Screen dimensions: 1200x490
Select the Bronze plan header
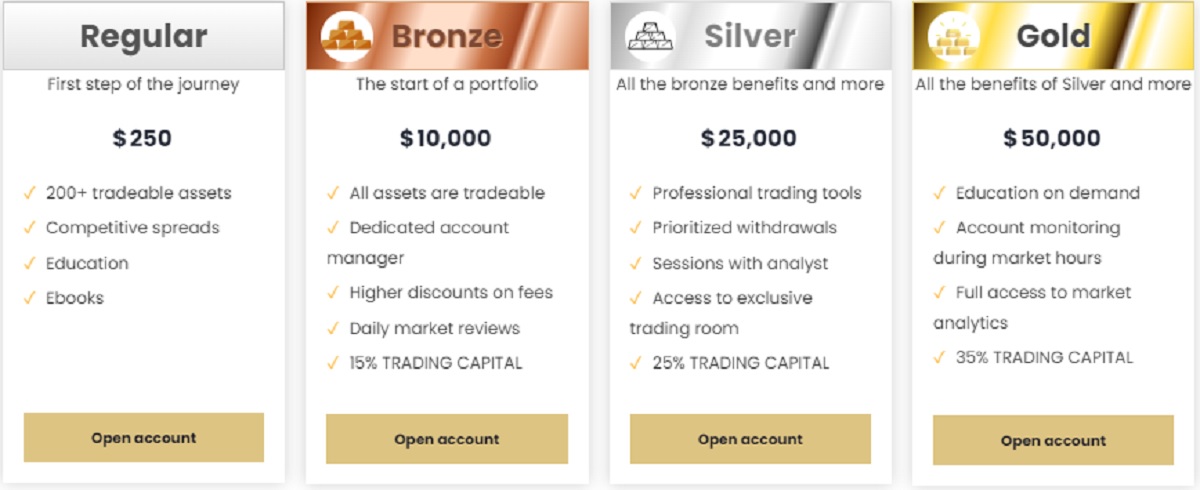[x=447, y=36]
